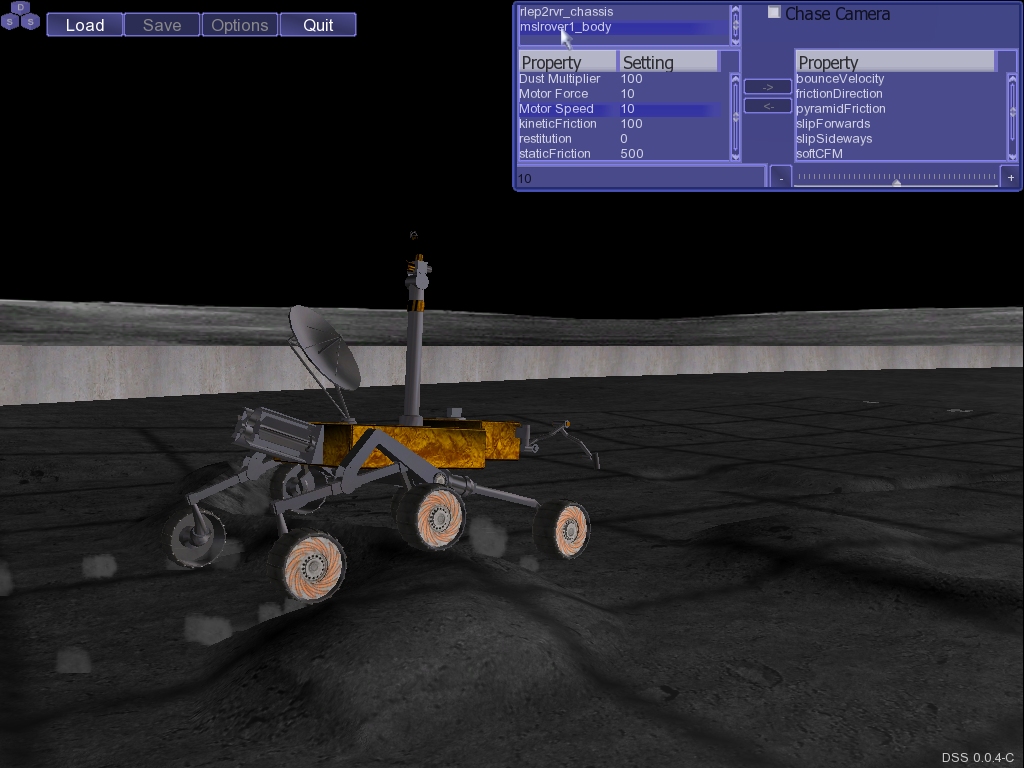This screenshot has height=768, width=1024.
Task: Click the kineticFriction setting value 100
Action: [x=632, y=123]
